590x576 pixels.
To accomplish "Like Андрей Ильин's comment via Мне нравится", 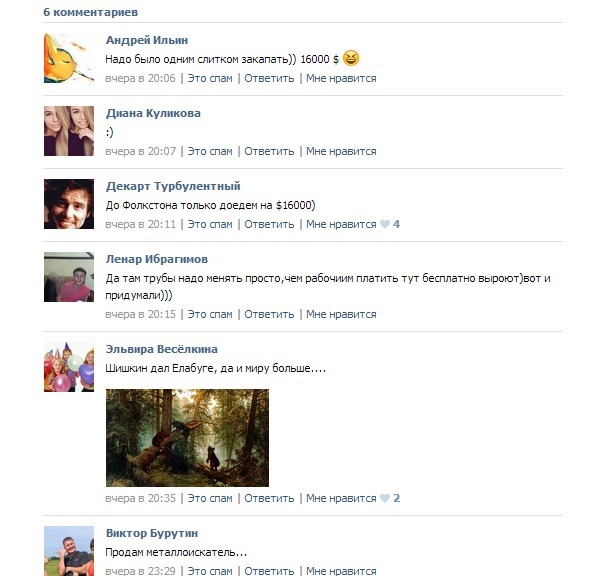I will point(341,78).
